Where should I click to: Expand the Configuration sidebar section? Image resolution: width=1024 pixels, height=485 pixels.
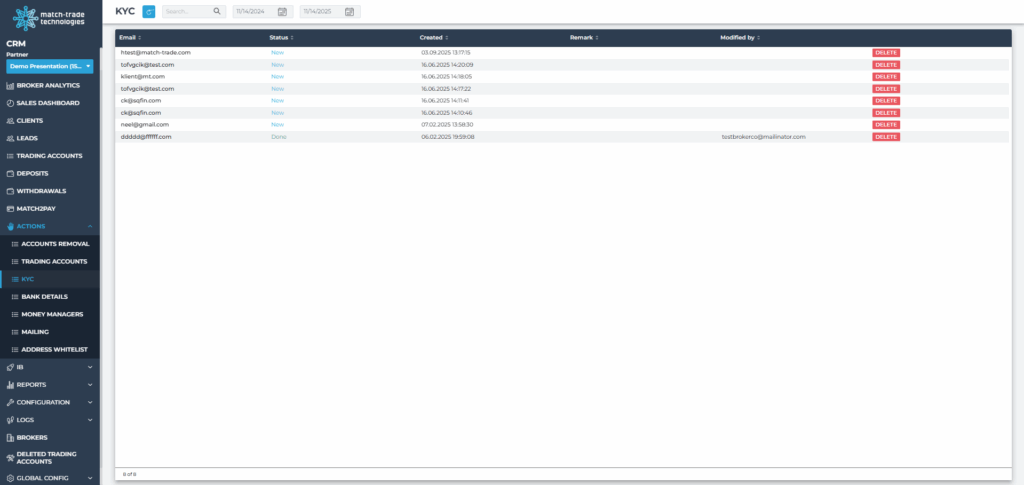coord(90,402)
